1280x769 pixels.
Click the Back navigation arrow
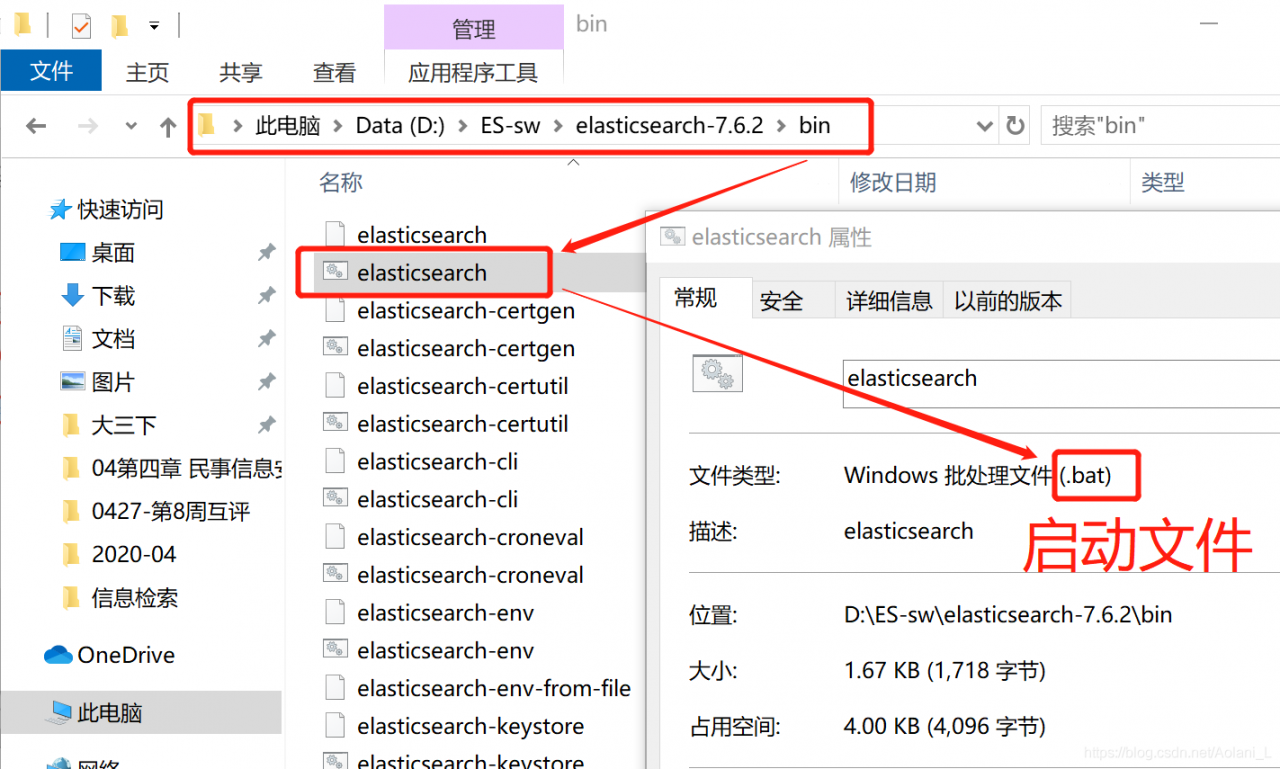click(36, 126)
